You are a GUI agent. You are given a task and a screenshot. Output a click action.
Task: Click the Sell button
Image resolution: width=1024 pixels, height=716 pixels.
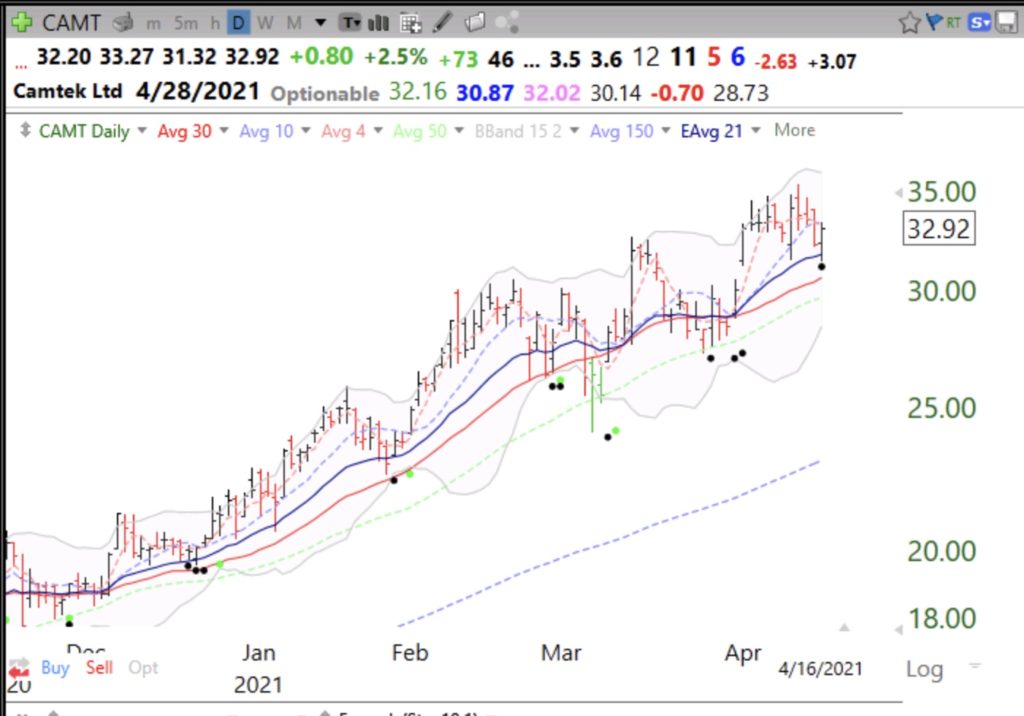99,667
